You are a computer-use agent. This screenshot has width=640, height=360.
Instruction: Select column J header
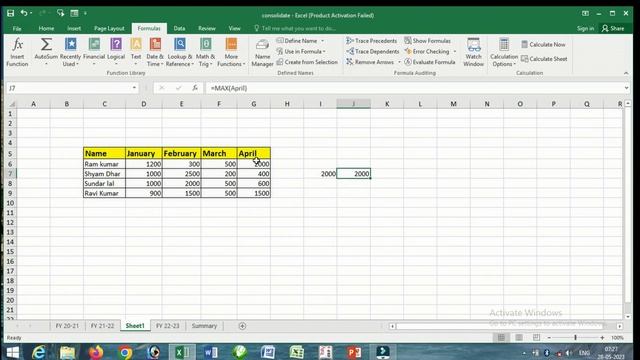[x=353, y=104]
